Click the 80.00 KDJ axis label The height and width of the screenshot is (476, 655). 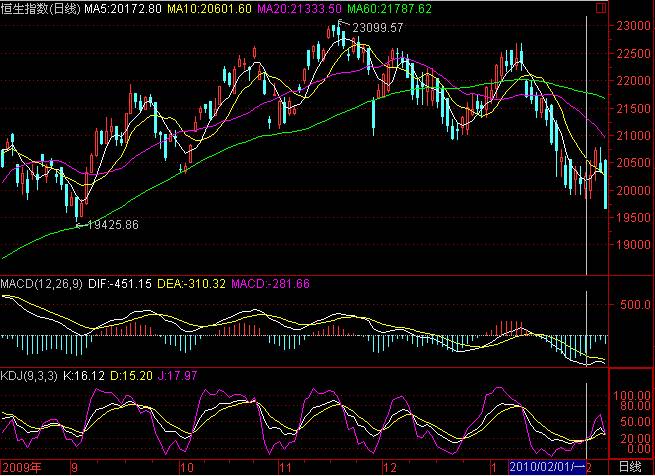(635, 405)
